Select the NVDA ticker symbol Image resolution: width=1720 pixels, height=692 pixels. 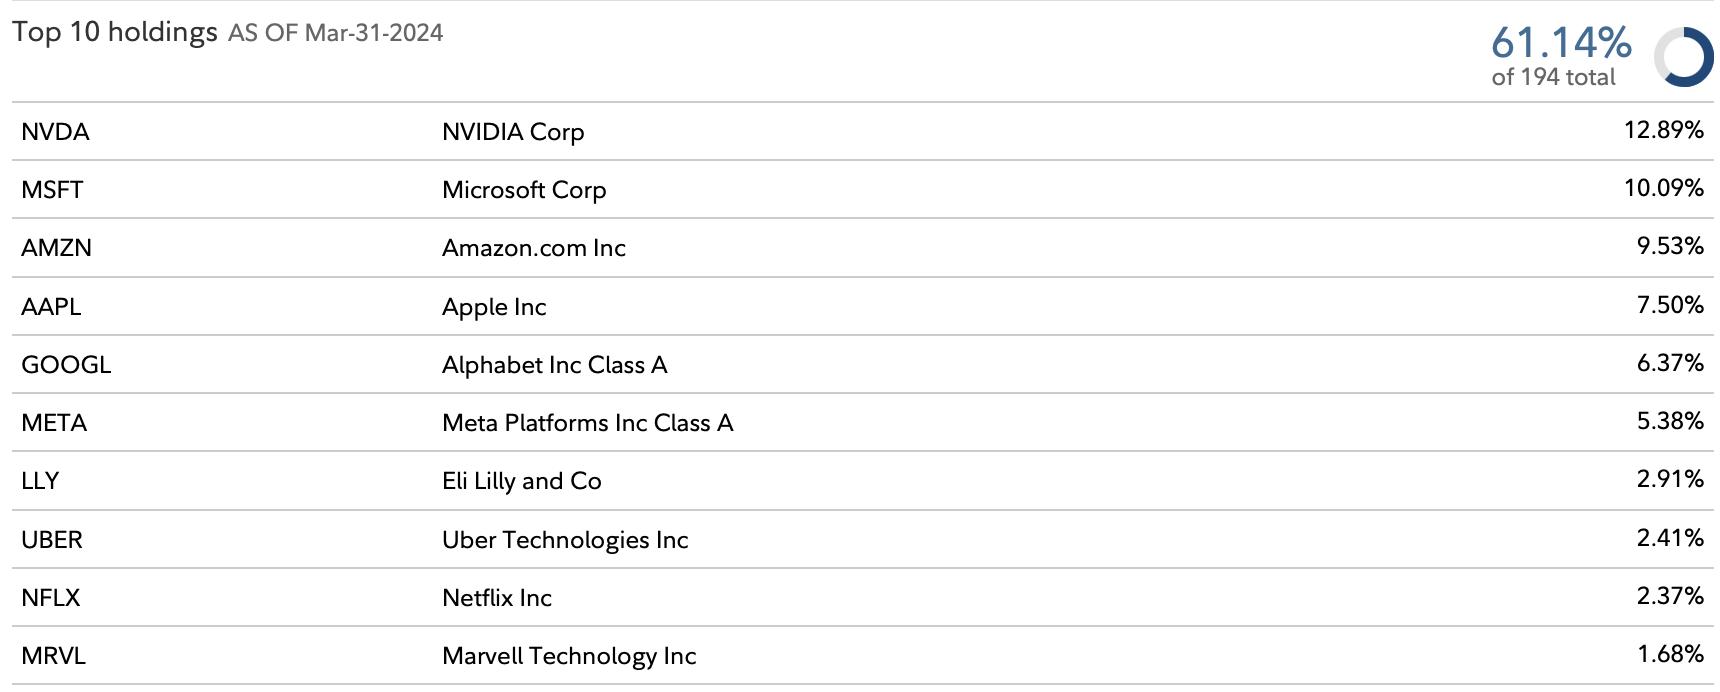55,132
